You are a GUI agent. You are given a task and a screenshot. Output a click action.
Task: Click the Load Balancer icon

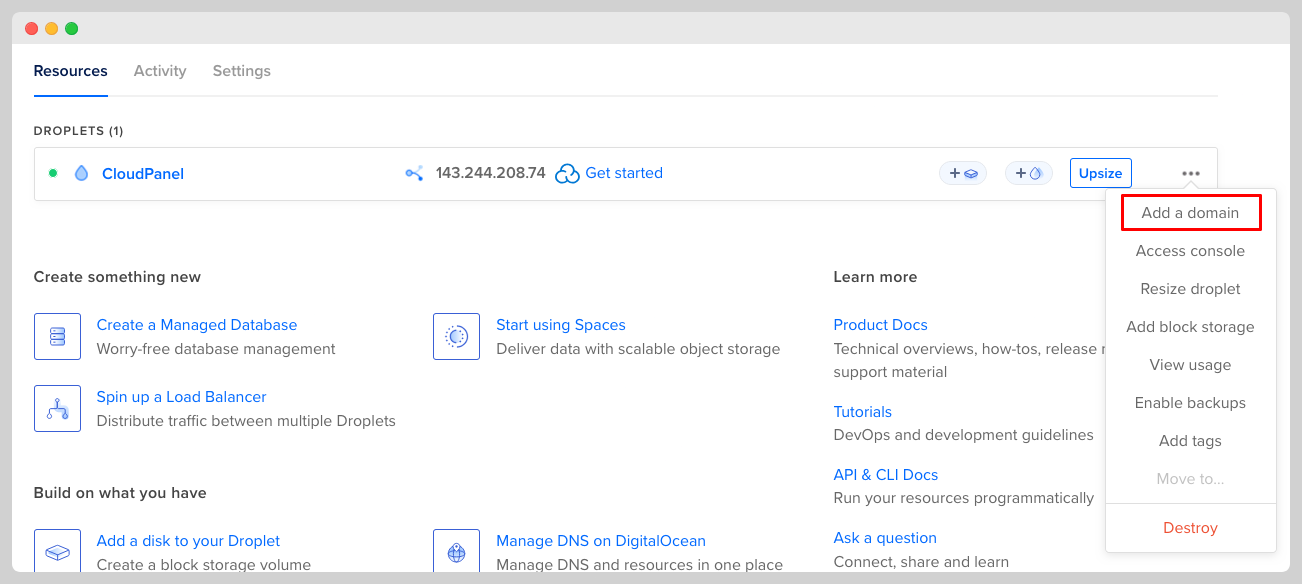57,408
